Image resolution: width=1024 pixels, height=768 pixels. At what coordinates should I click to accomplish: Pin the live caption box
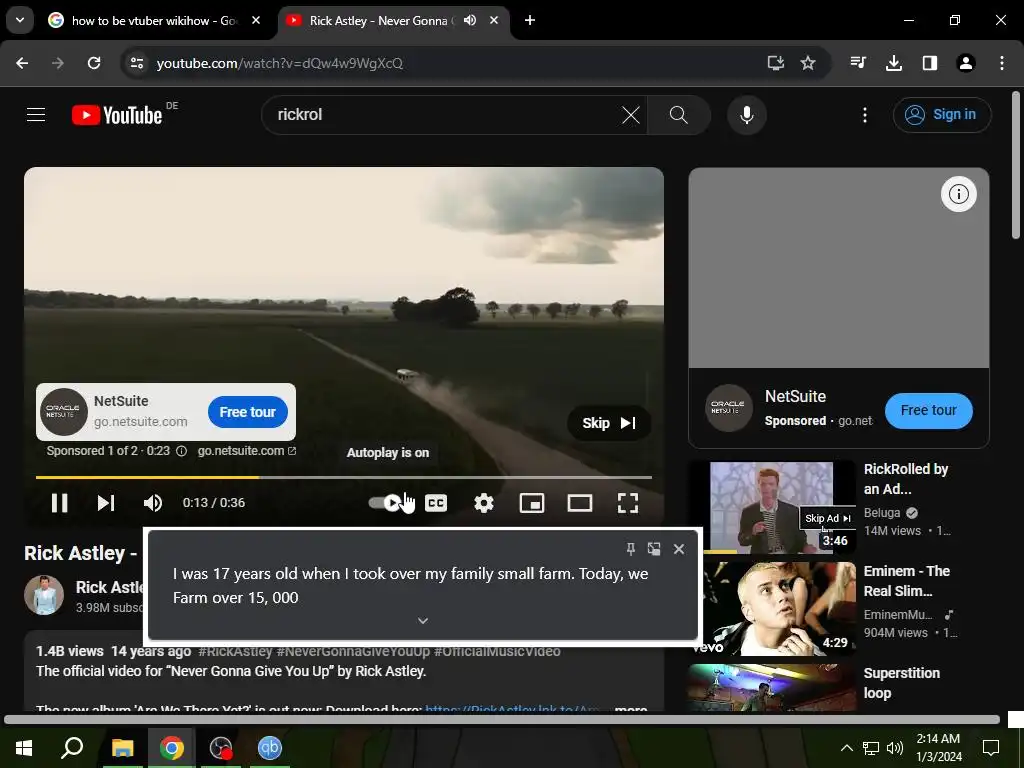pyautogui.click(x=631, y=549)
